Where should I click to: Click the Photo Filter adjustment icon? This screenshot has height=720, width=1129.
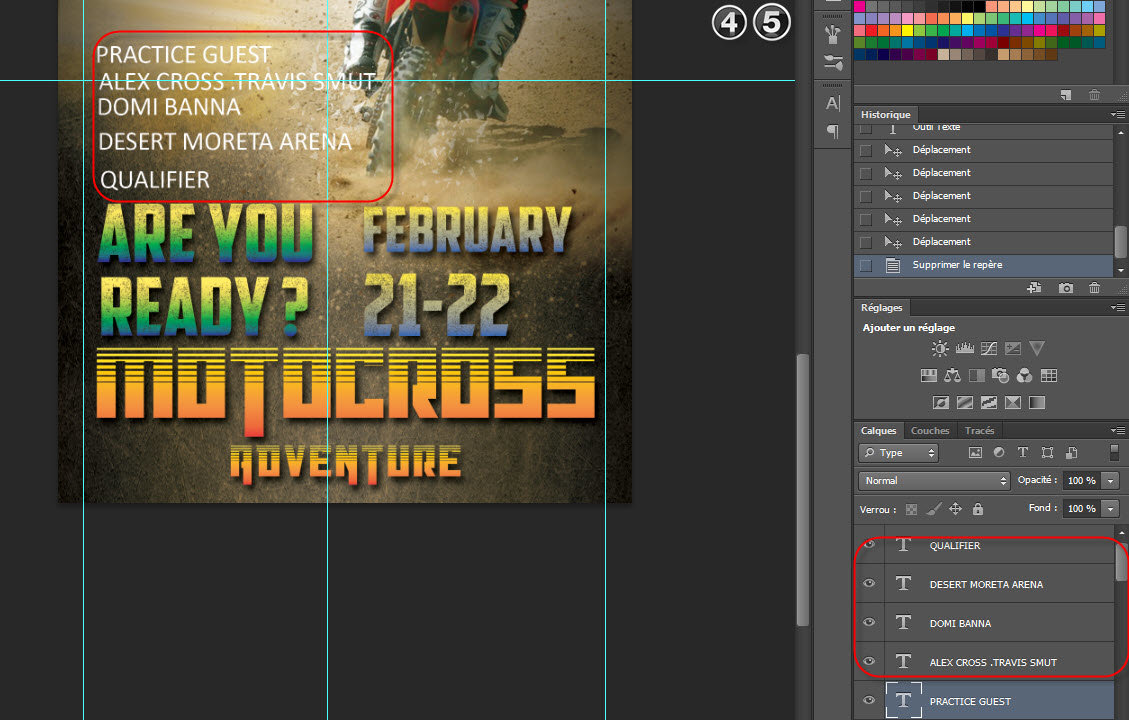click(x=999, y=376)
